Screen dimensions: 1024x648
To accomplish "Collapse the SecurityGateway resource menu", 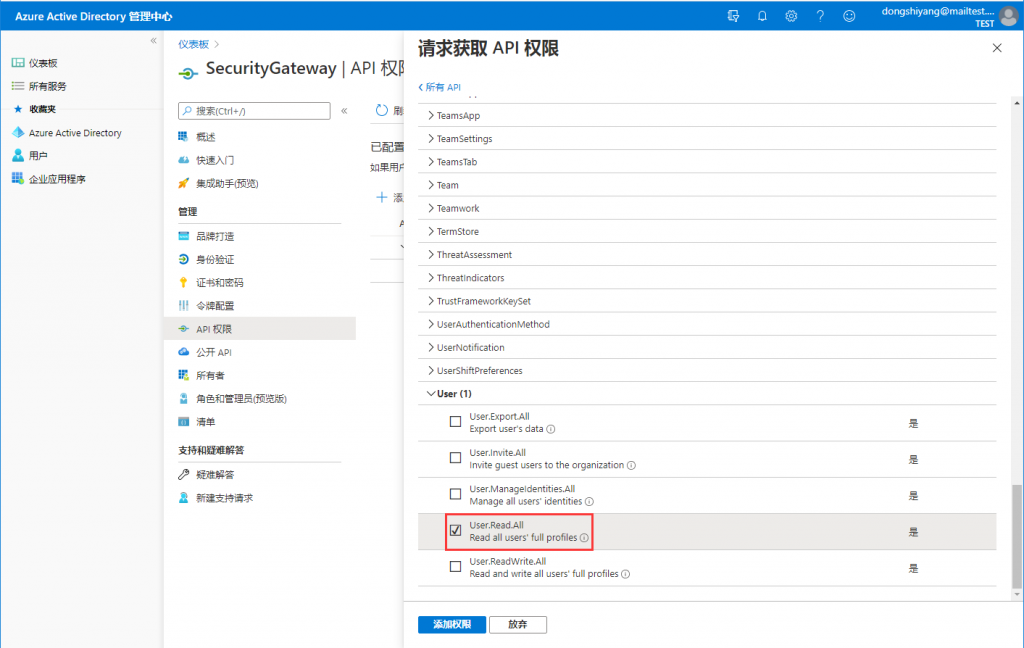I will tap(344, 111).
